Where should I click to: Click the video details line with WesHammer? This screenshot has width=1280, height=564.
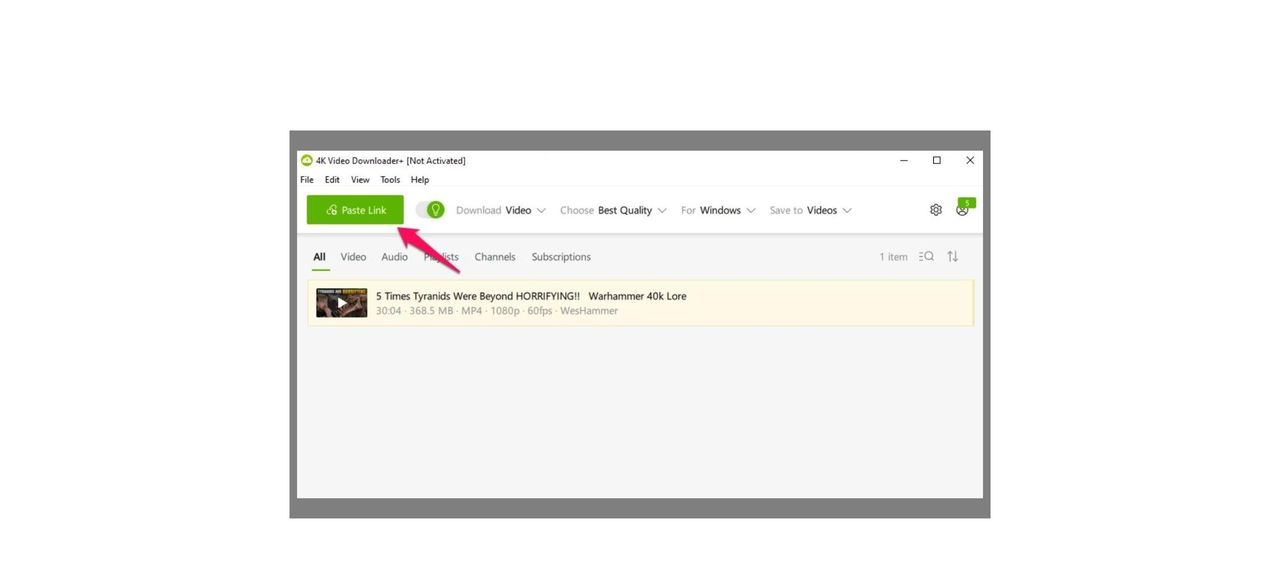coord(497,311)
